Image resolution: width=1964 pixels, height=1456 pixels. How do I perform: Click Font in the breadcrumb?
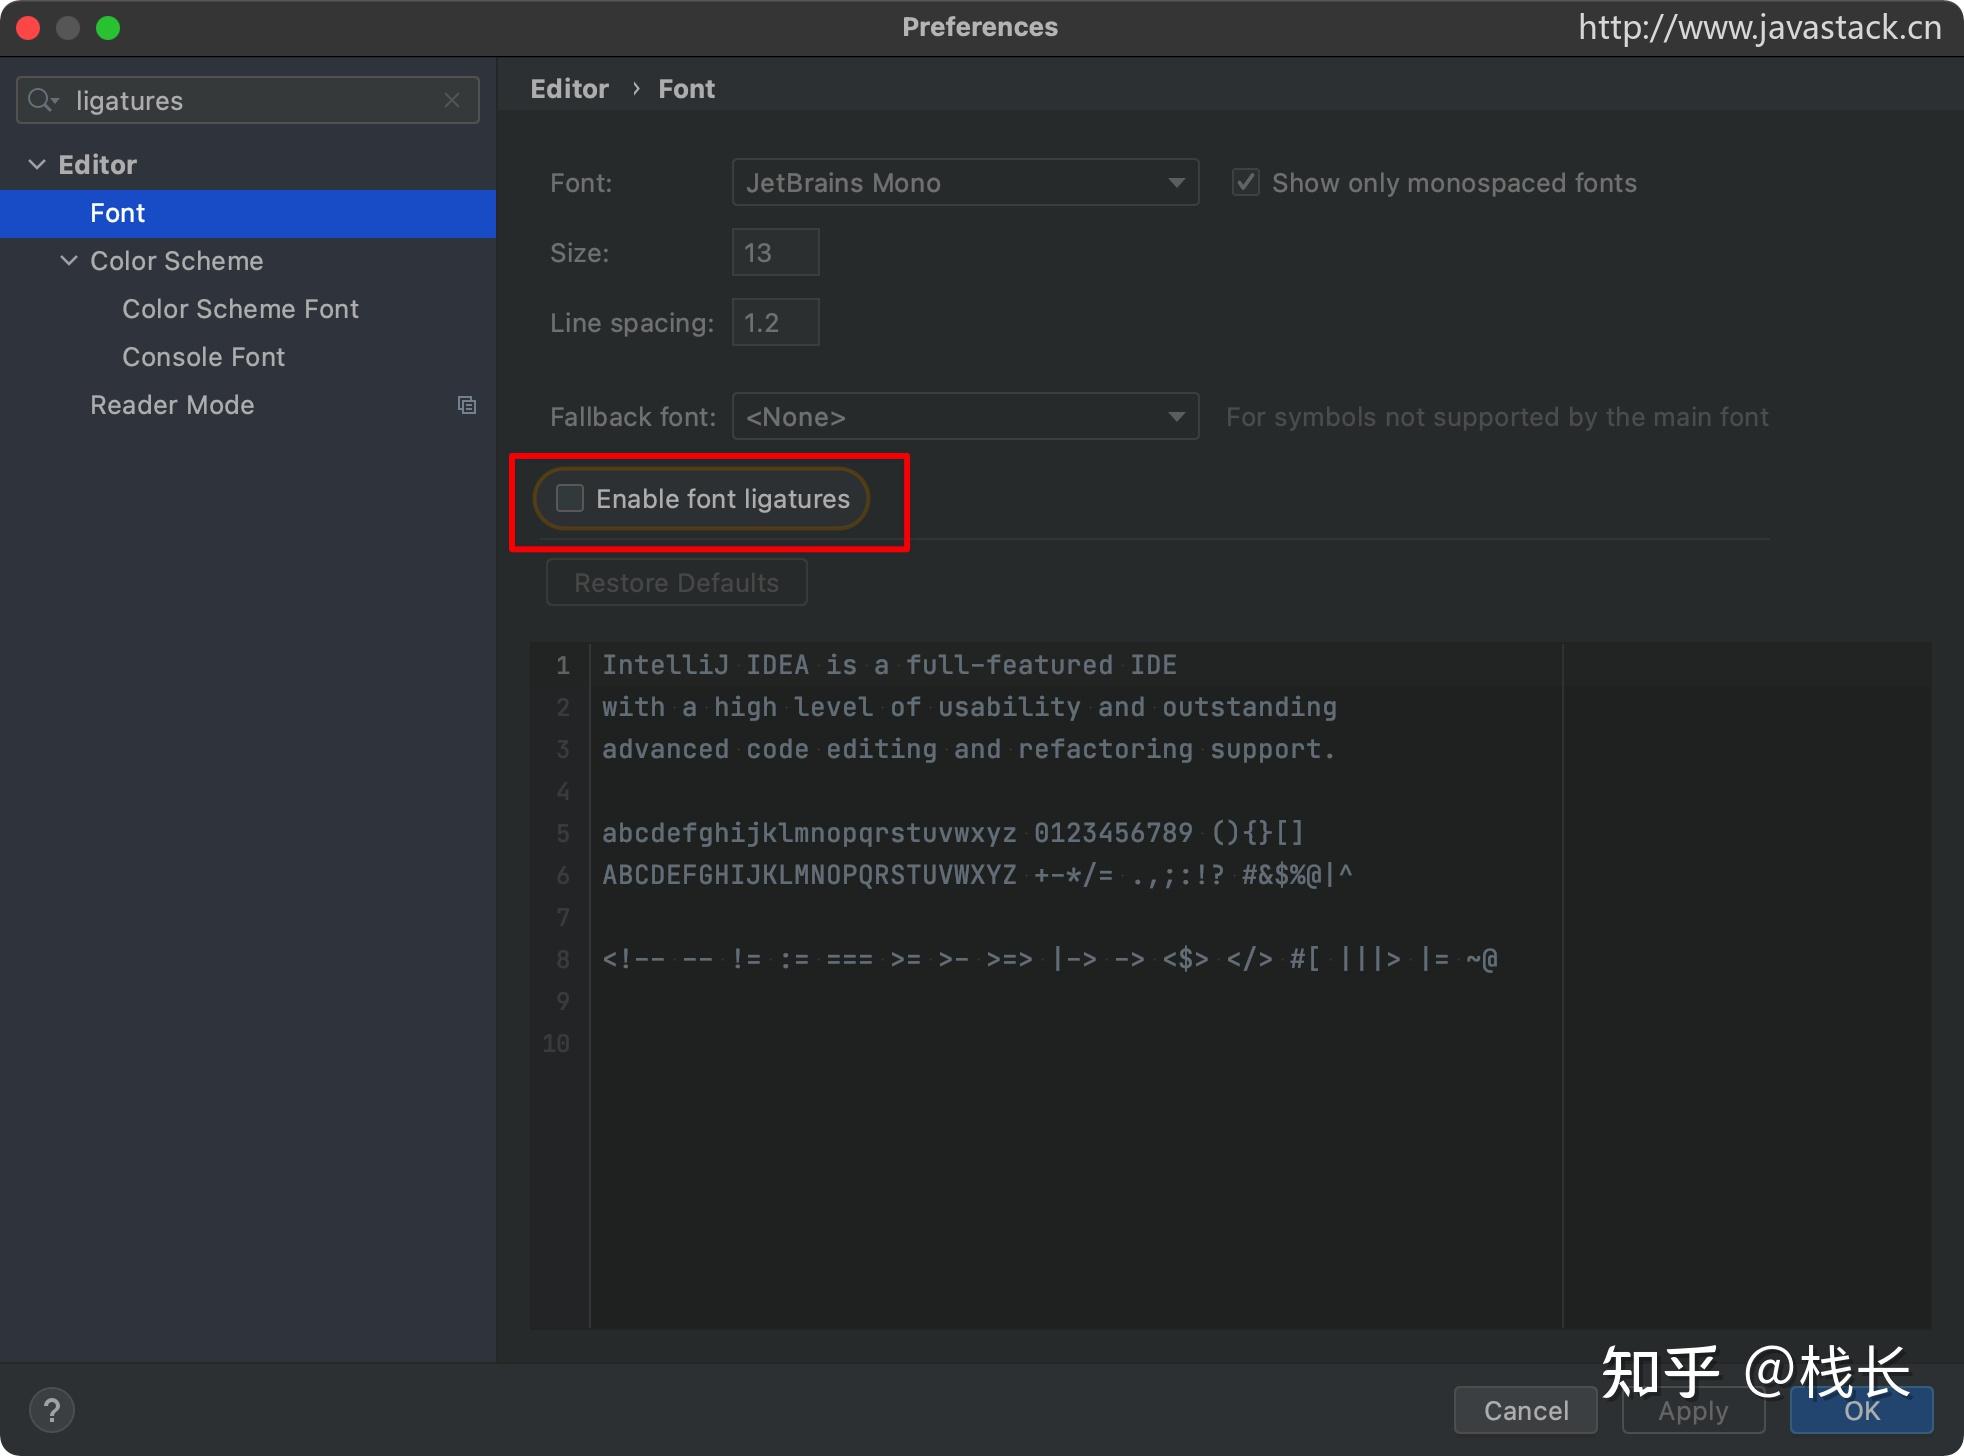686,89
